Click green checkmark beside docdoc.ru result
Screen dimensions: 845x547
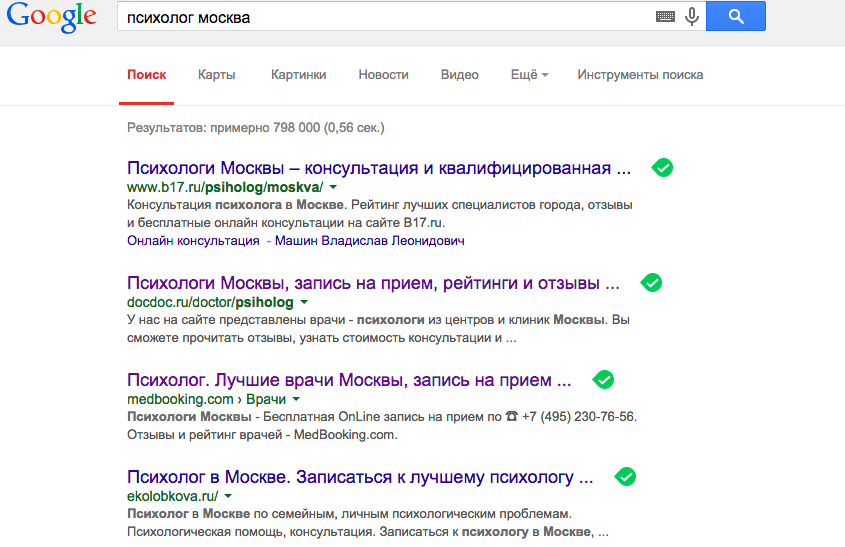(x=652, y=282)
